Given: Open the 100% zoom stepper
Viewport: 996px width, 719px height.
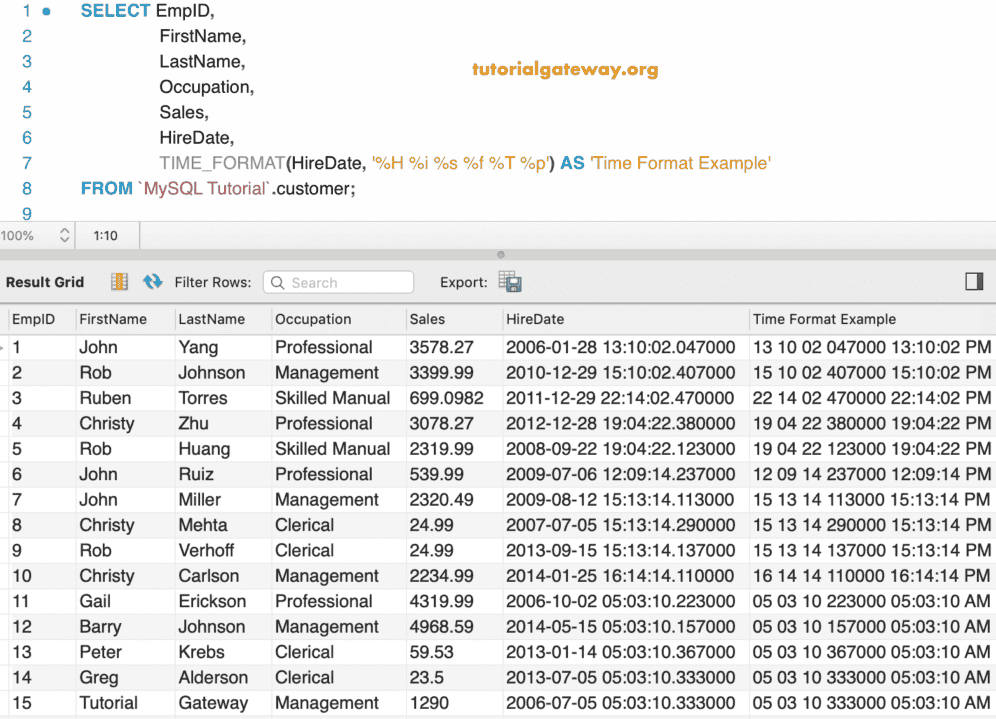Looking at the screenshot, I should 64,236.
